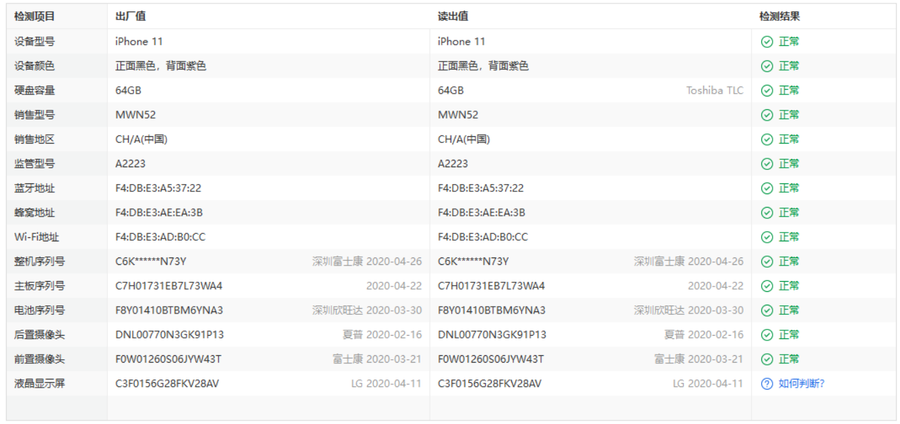Click the 监管型号 row label
This screenshot has width=900, height=424.
tap(35, 164)
